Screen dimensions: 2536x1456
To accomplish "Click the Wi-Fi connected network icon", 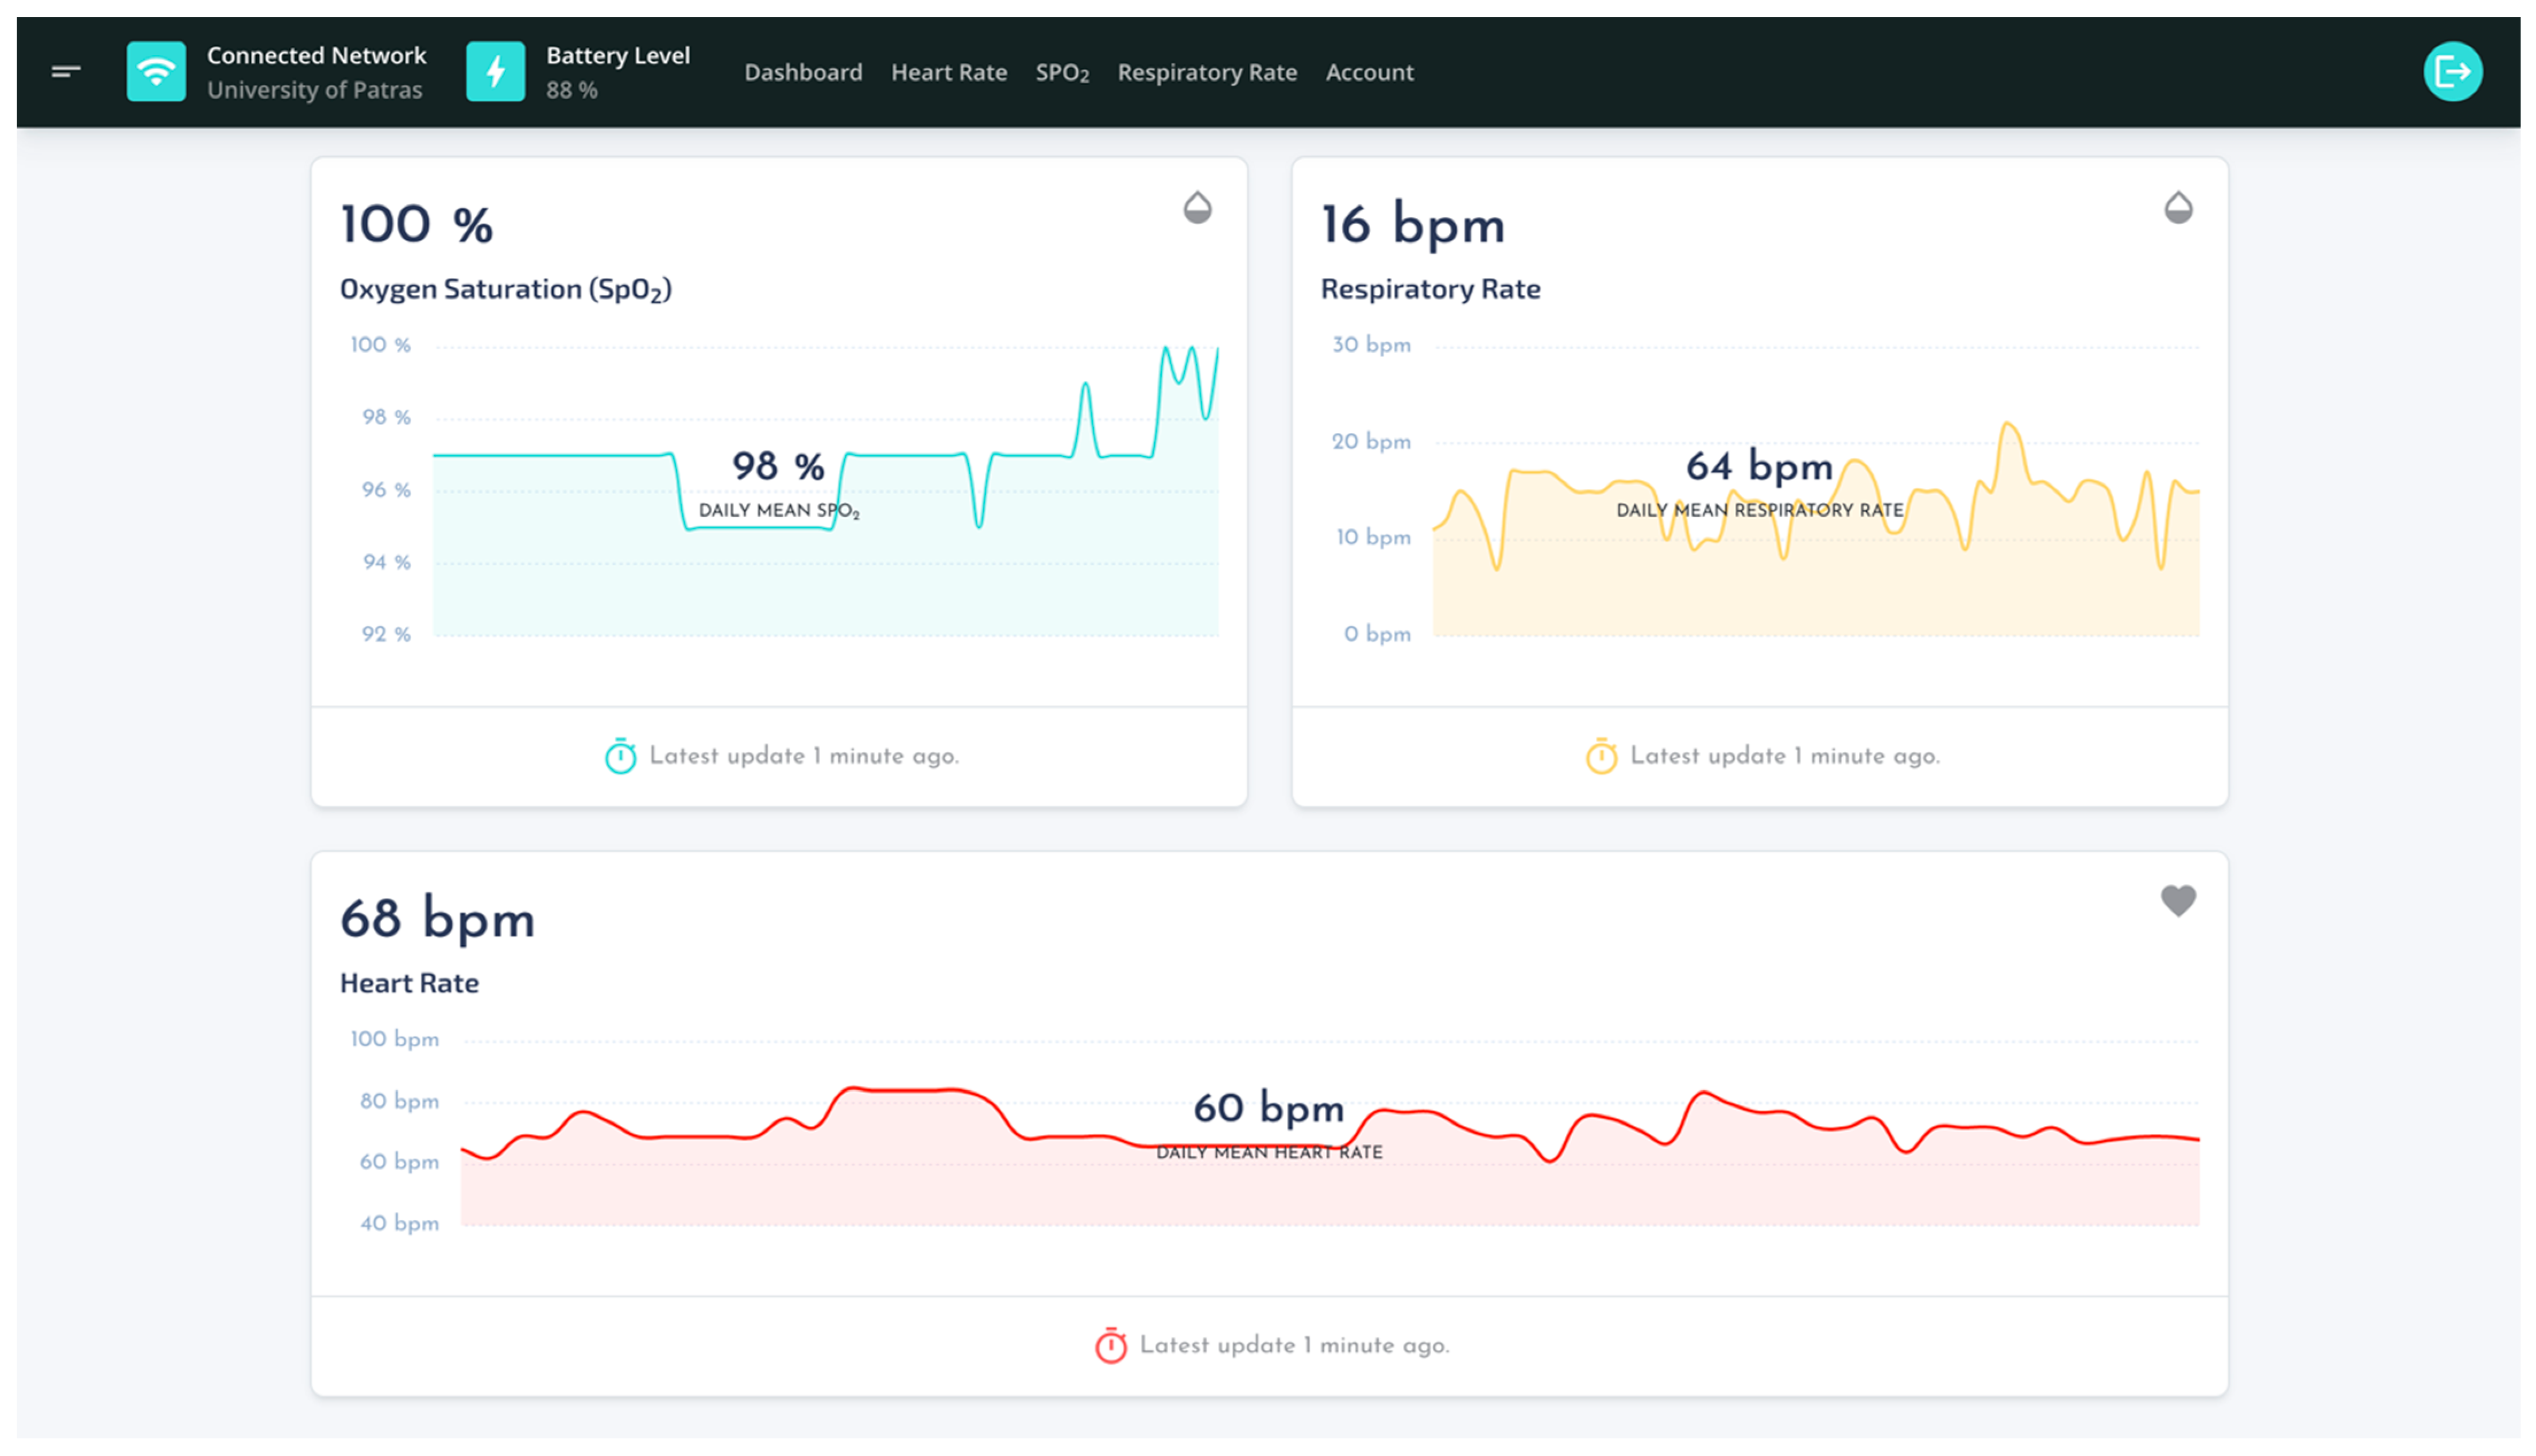I will point(156,71).
